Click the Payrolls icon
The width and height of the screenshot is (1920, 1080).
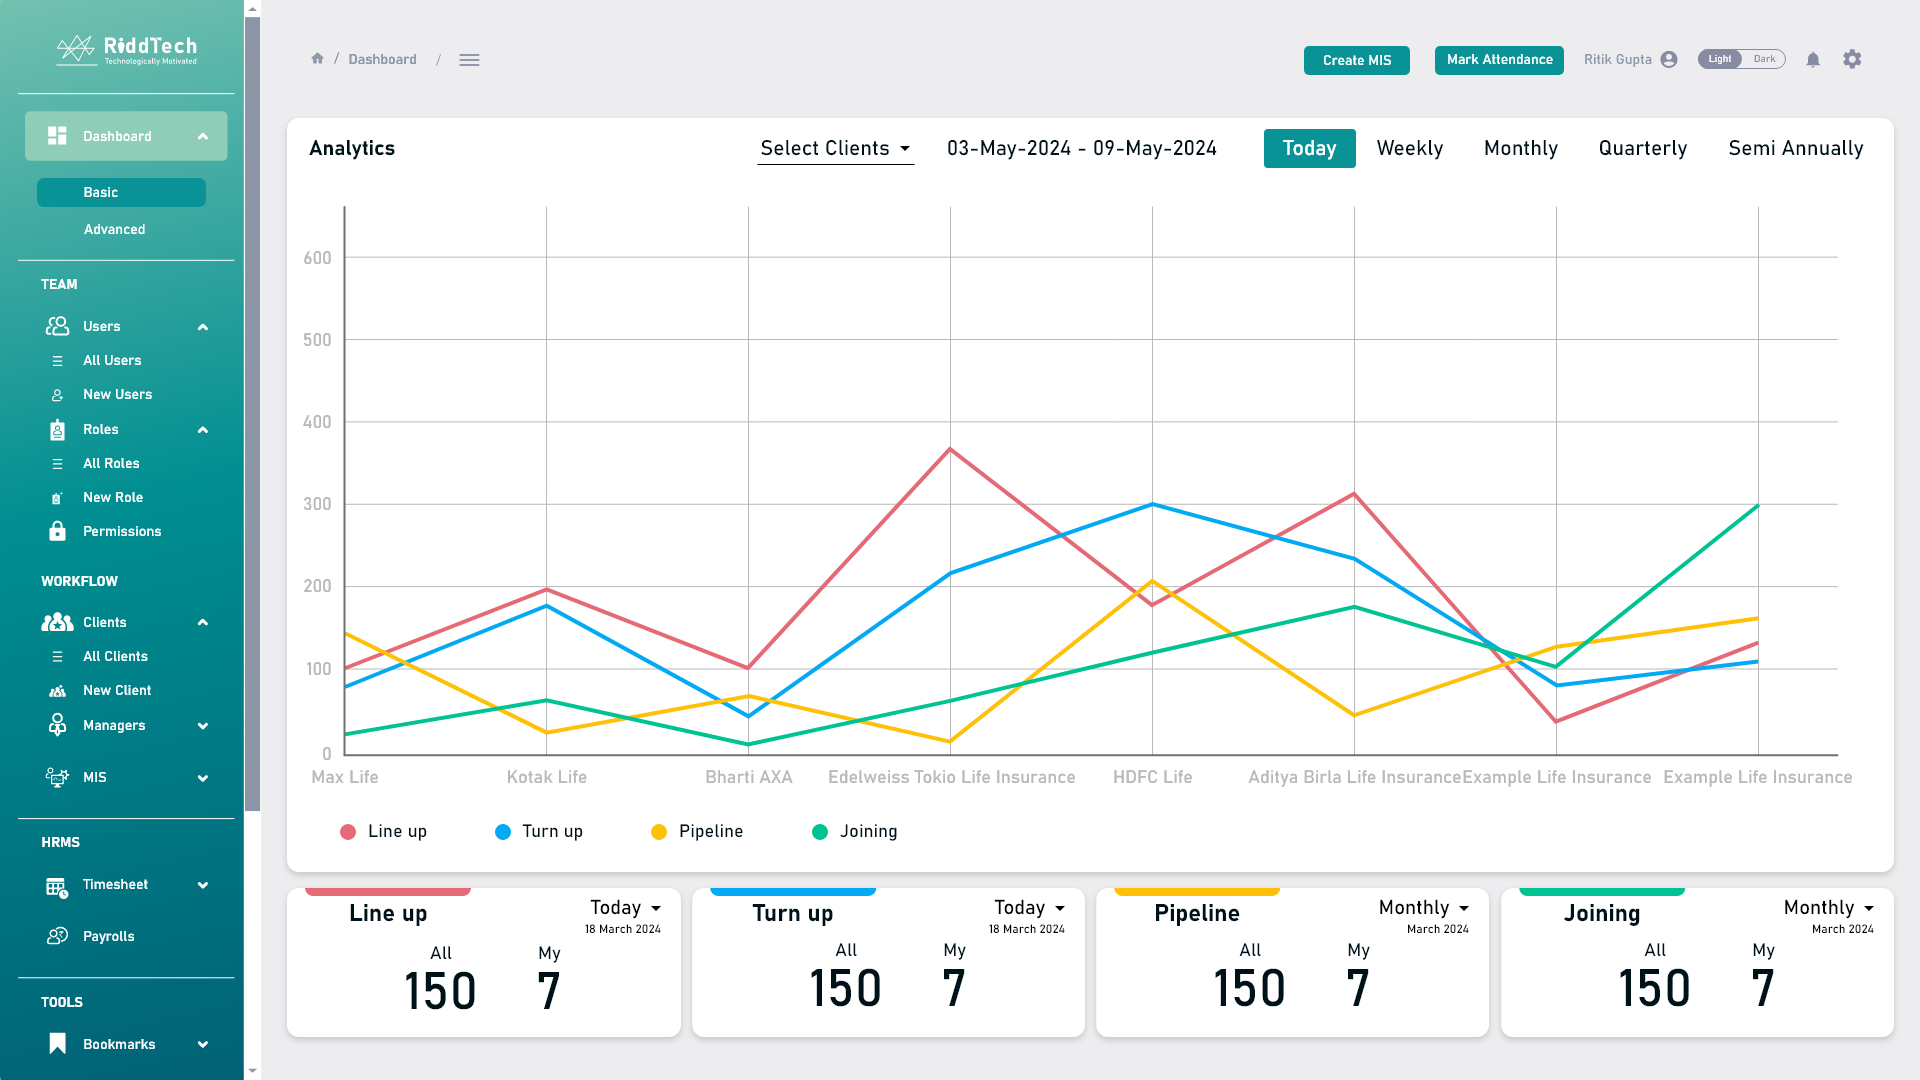[x=57, y=936]
